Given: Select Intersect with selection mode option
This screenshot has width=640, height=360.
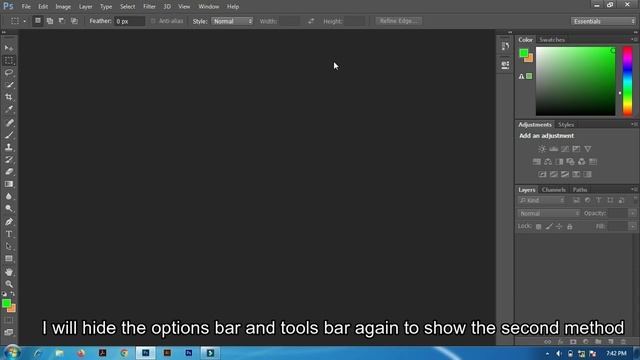Looking at the screenshot, I should click(x=74, y=21).
